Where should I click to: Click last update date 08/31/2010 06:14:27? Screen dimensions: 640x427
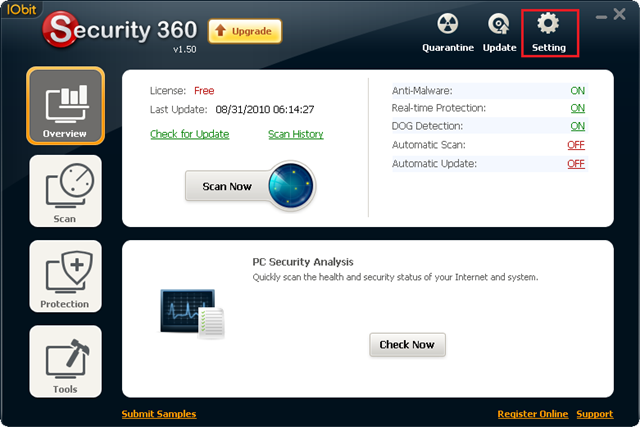click(x=265, y=109)
